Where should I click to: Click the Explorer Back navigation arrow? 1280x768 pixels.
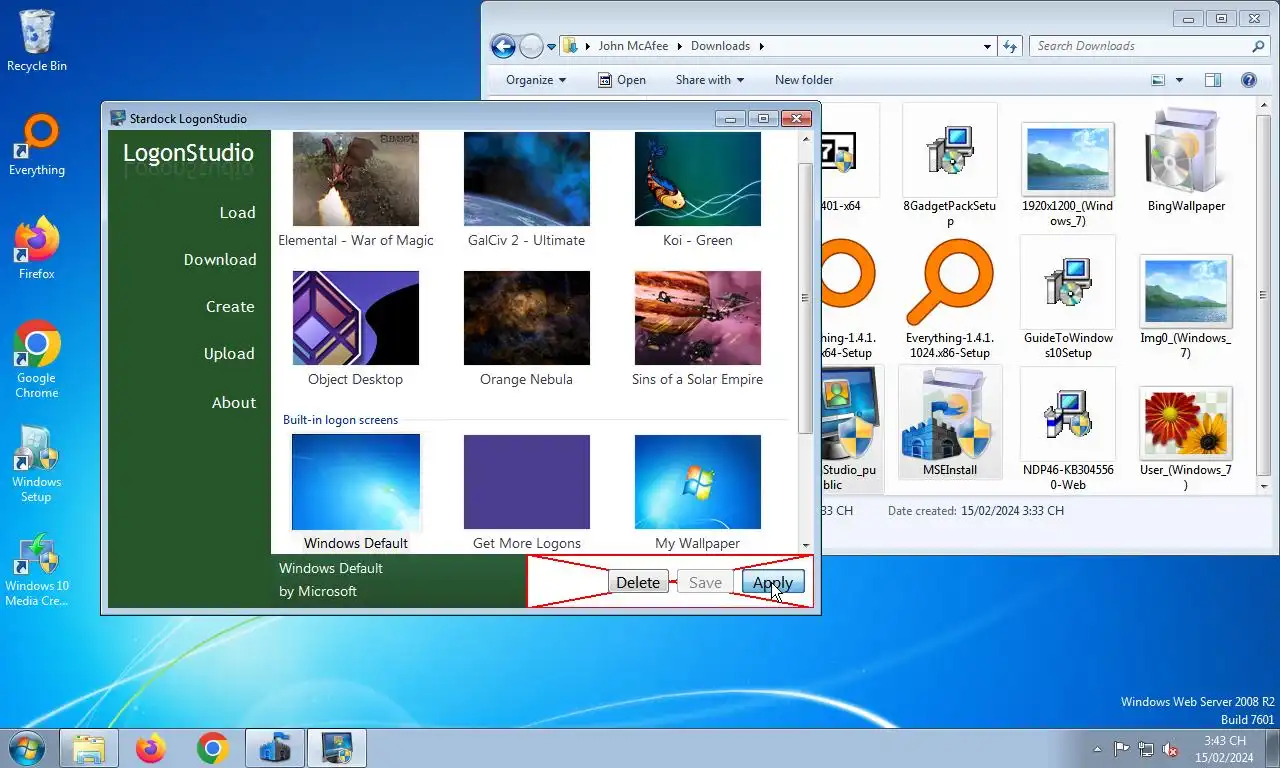pos(503,46)
